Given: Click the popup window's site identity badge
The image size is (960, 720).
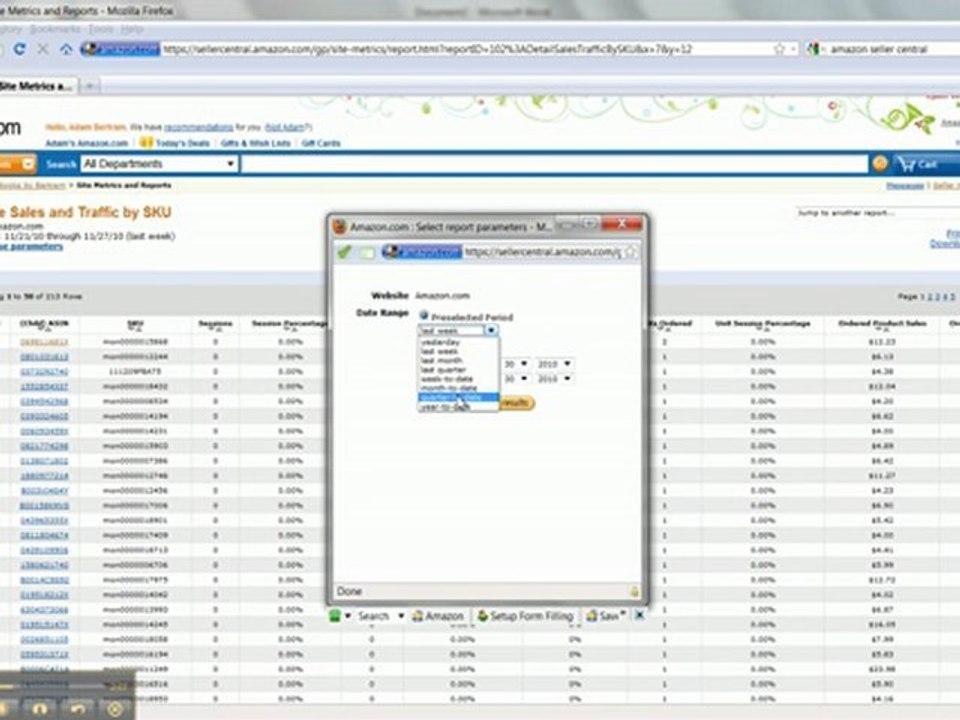Looking at the screenshot, I should click(422, 252).
